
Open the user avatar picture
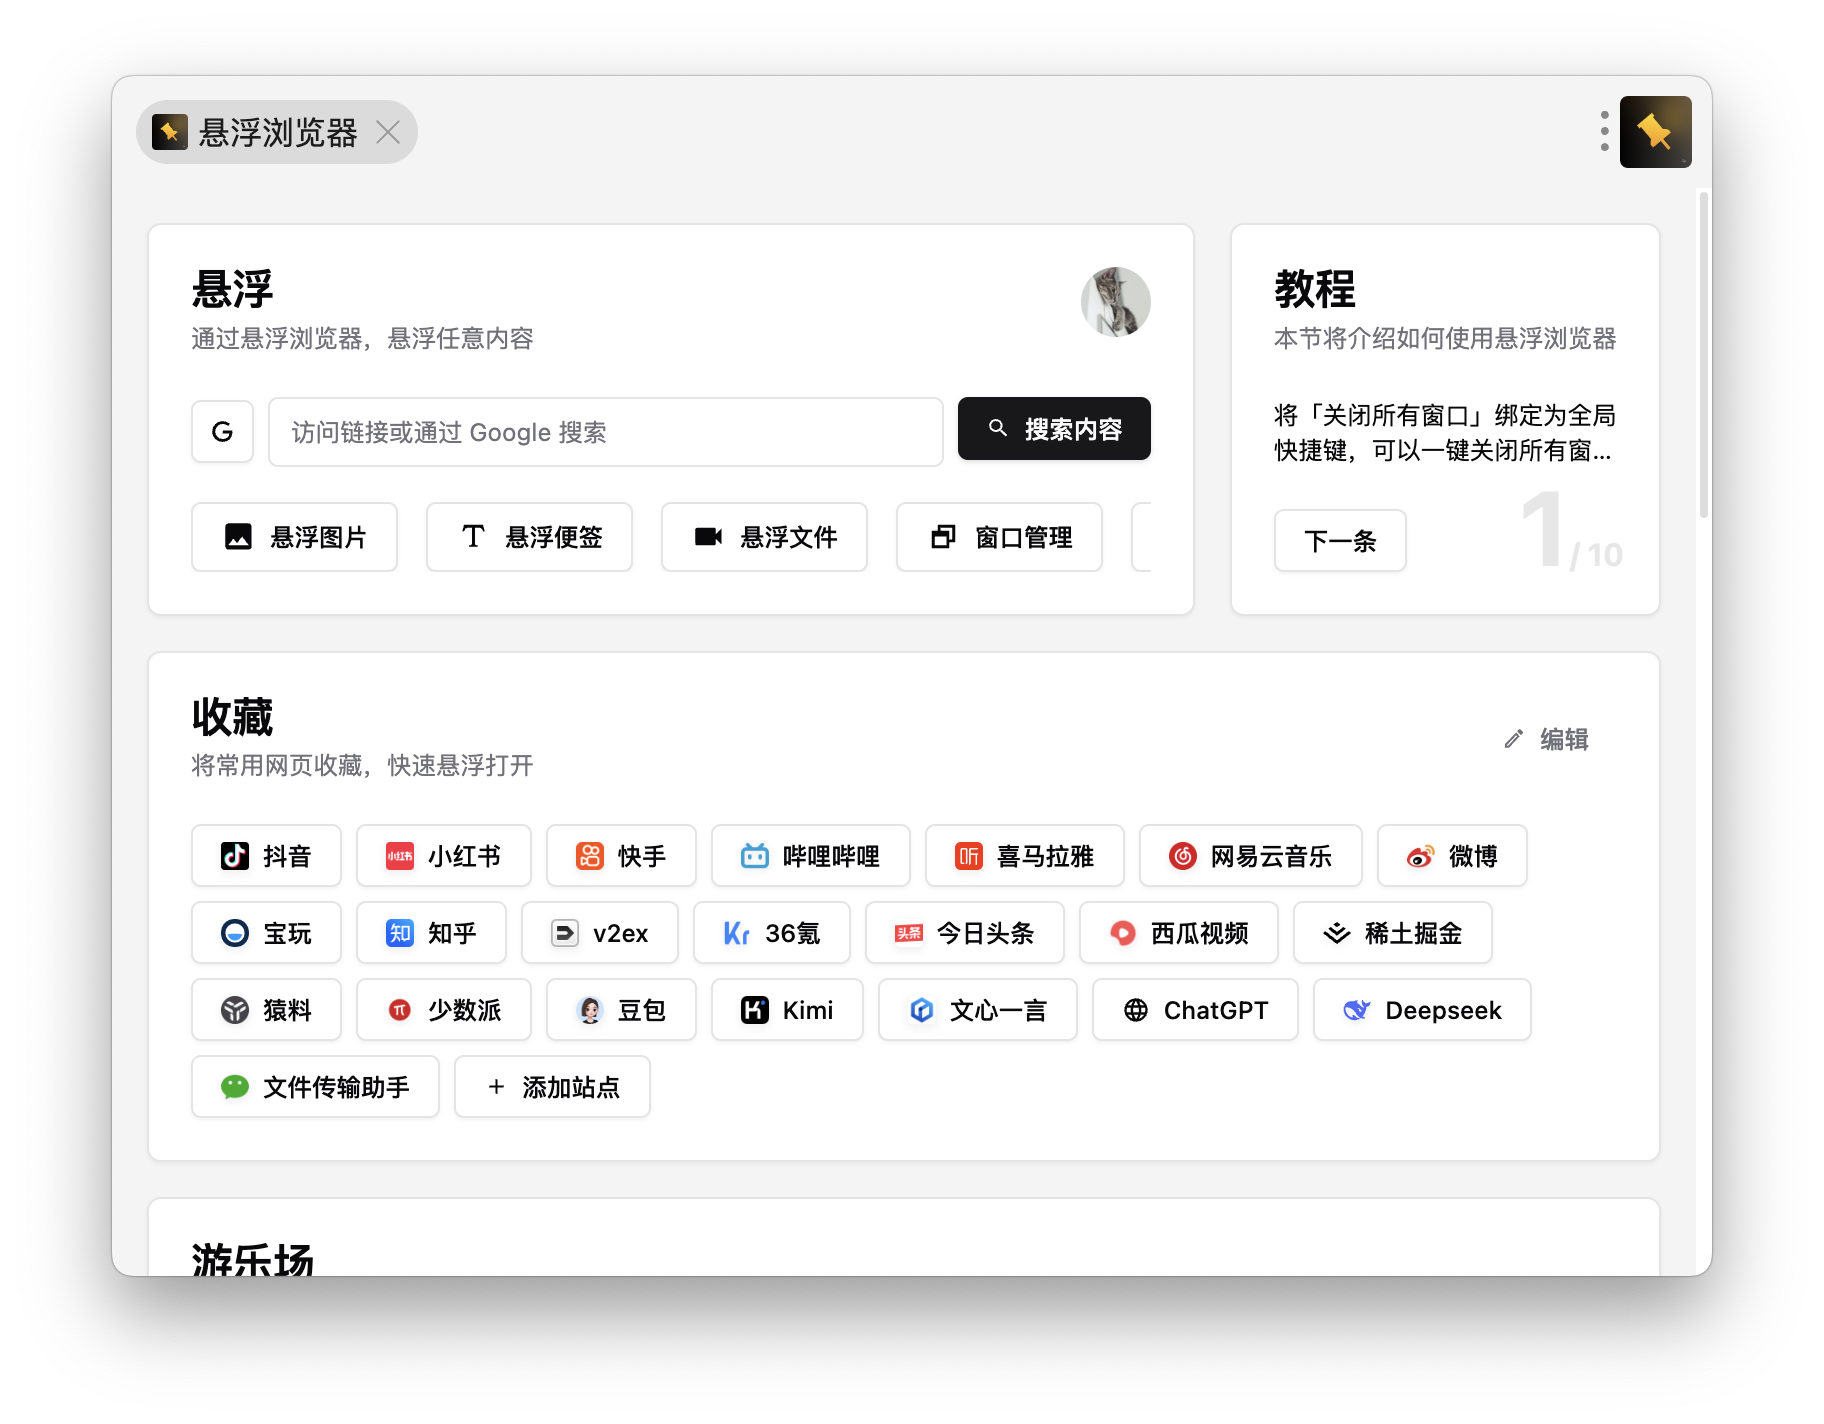click(x=1116, y=302)
